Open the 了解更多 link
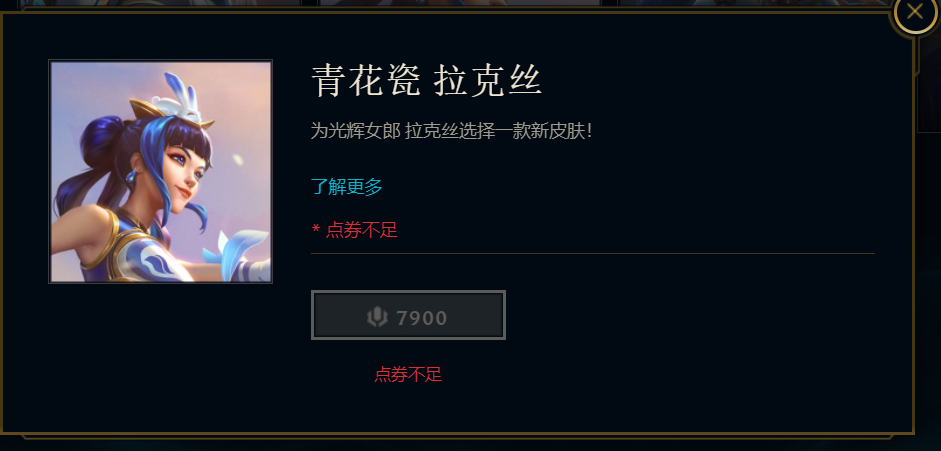Screen dimensions: 941x451 point(347,187)
